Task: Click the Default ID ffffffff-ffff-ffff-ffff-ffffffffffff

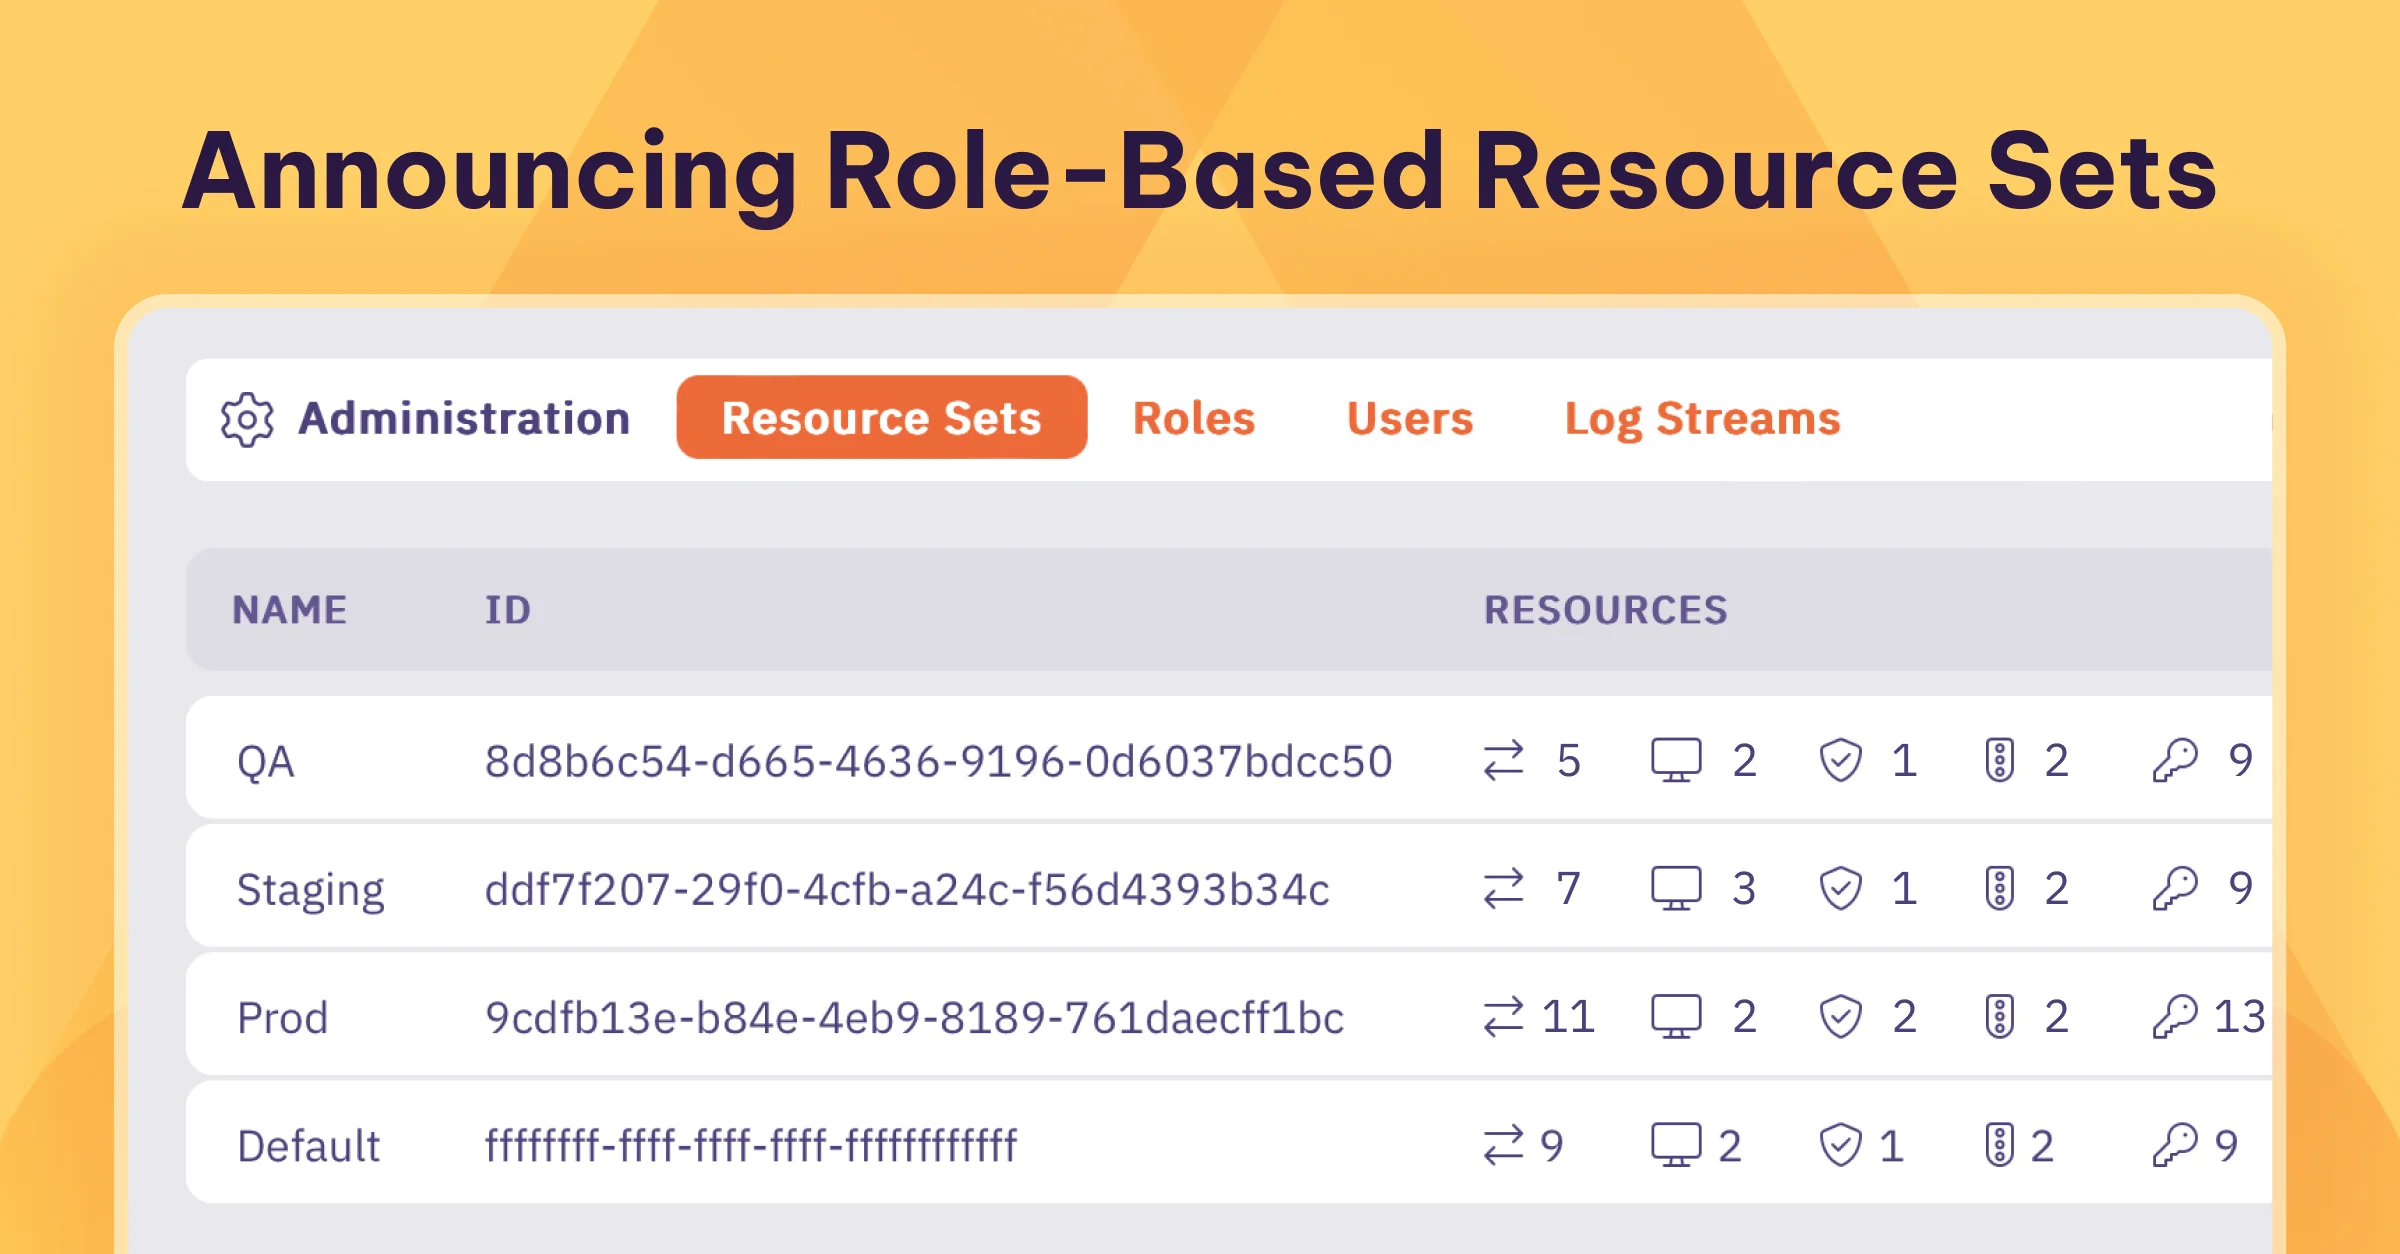Action: (751, 1146)
